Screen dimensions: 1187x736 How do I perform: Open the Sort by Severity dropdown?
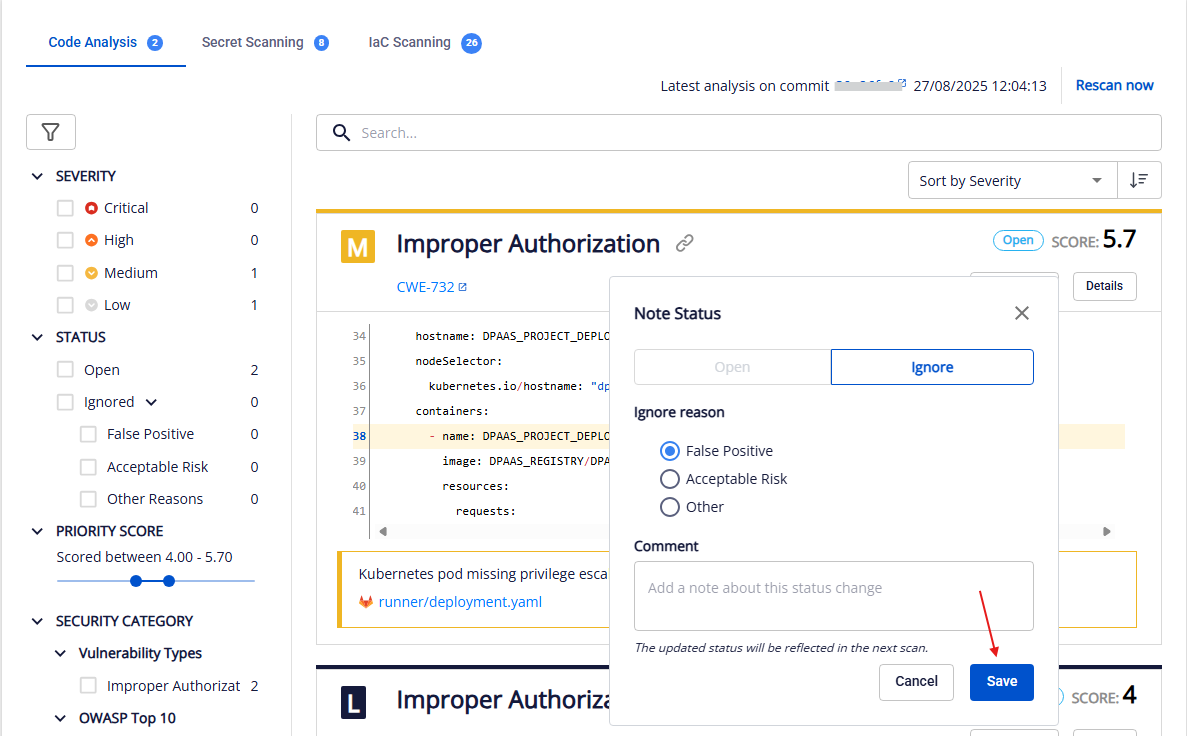coord(1011,181)
